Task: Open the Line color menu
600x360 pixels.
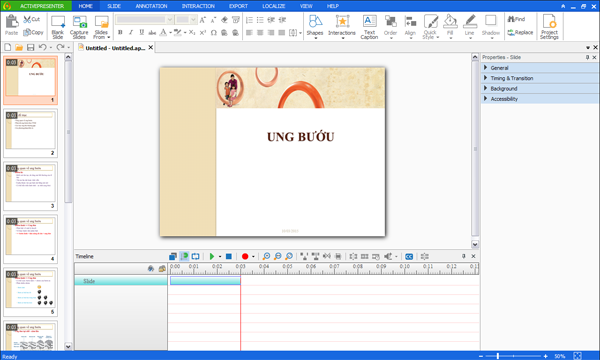Action: coord(470,27)
